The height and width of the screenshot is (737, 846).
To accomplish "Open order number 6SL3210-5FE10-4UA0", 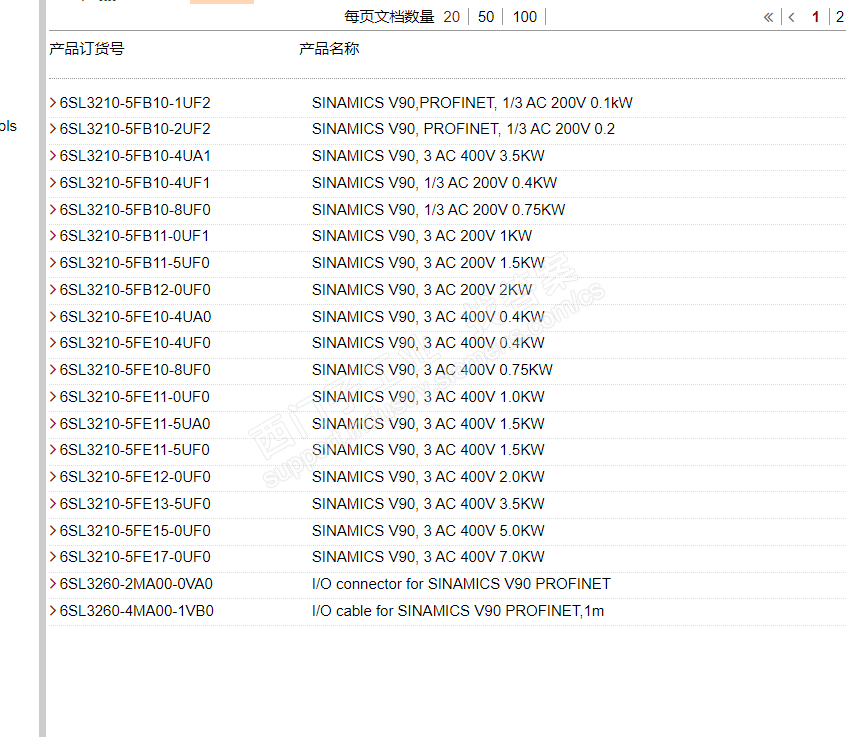I will click(135, 317).
